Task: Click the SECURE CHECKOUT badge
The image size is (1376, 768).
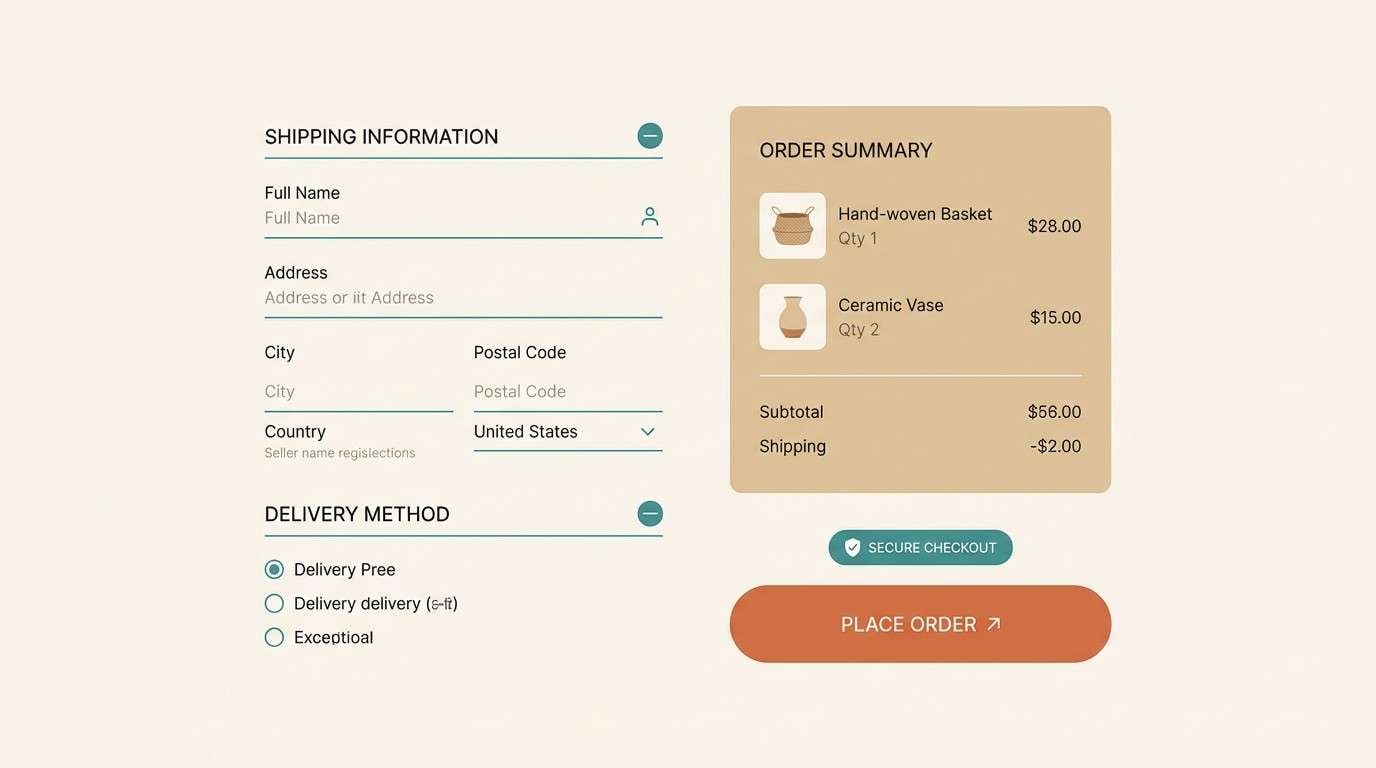Action: pos(920,547)
